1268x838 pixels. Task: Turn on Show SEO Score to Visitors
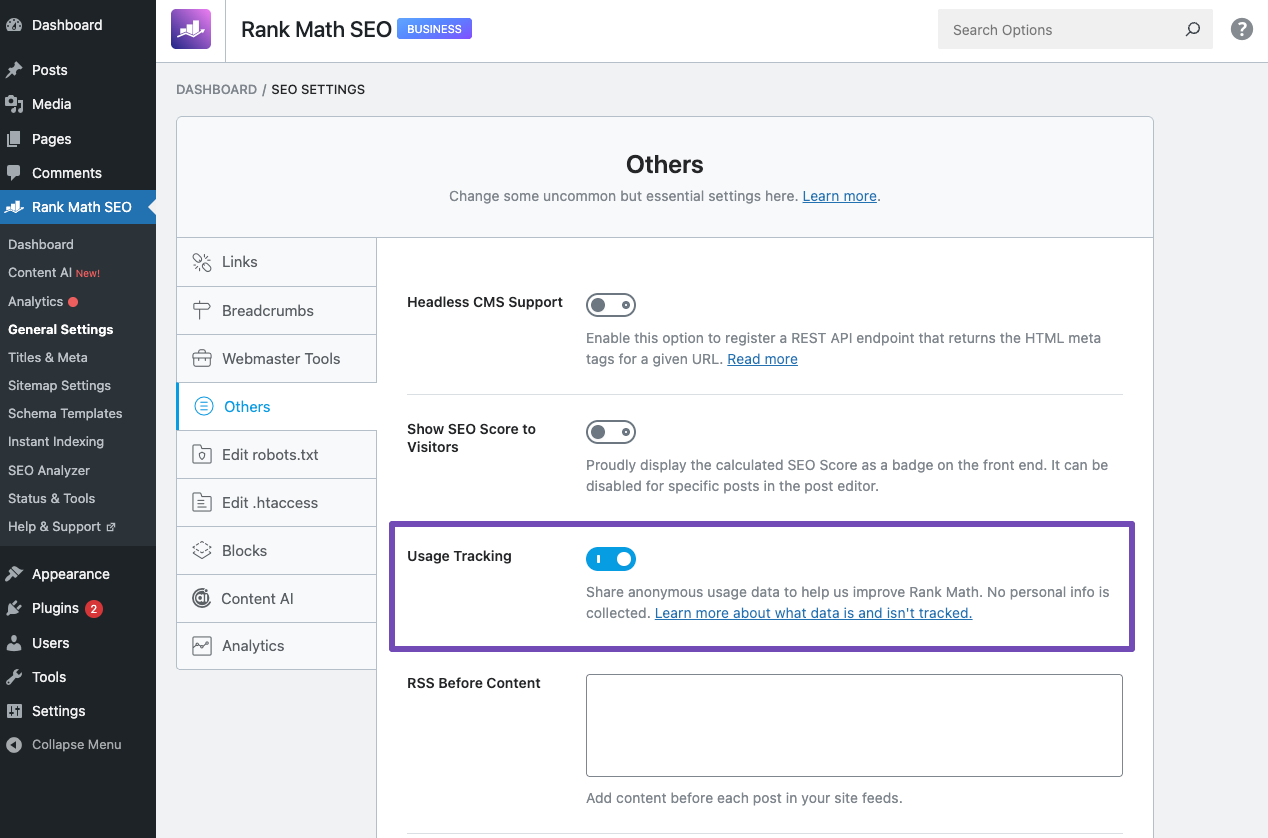[611, 432]
